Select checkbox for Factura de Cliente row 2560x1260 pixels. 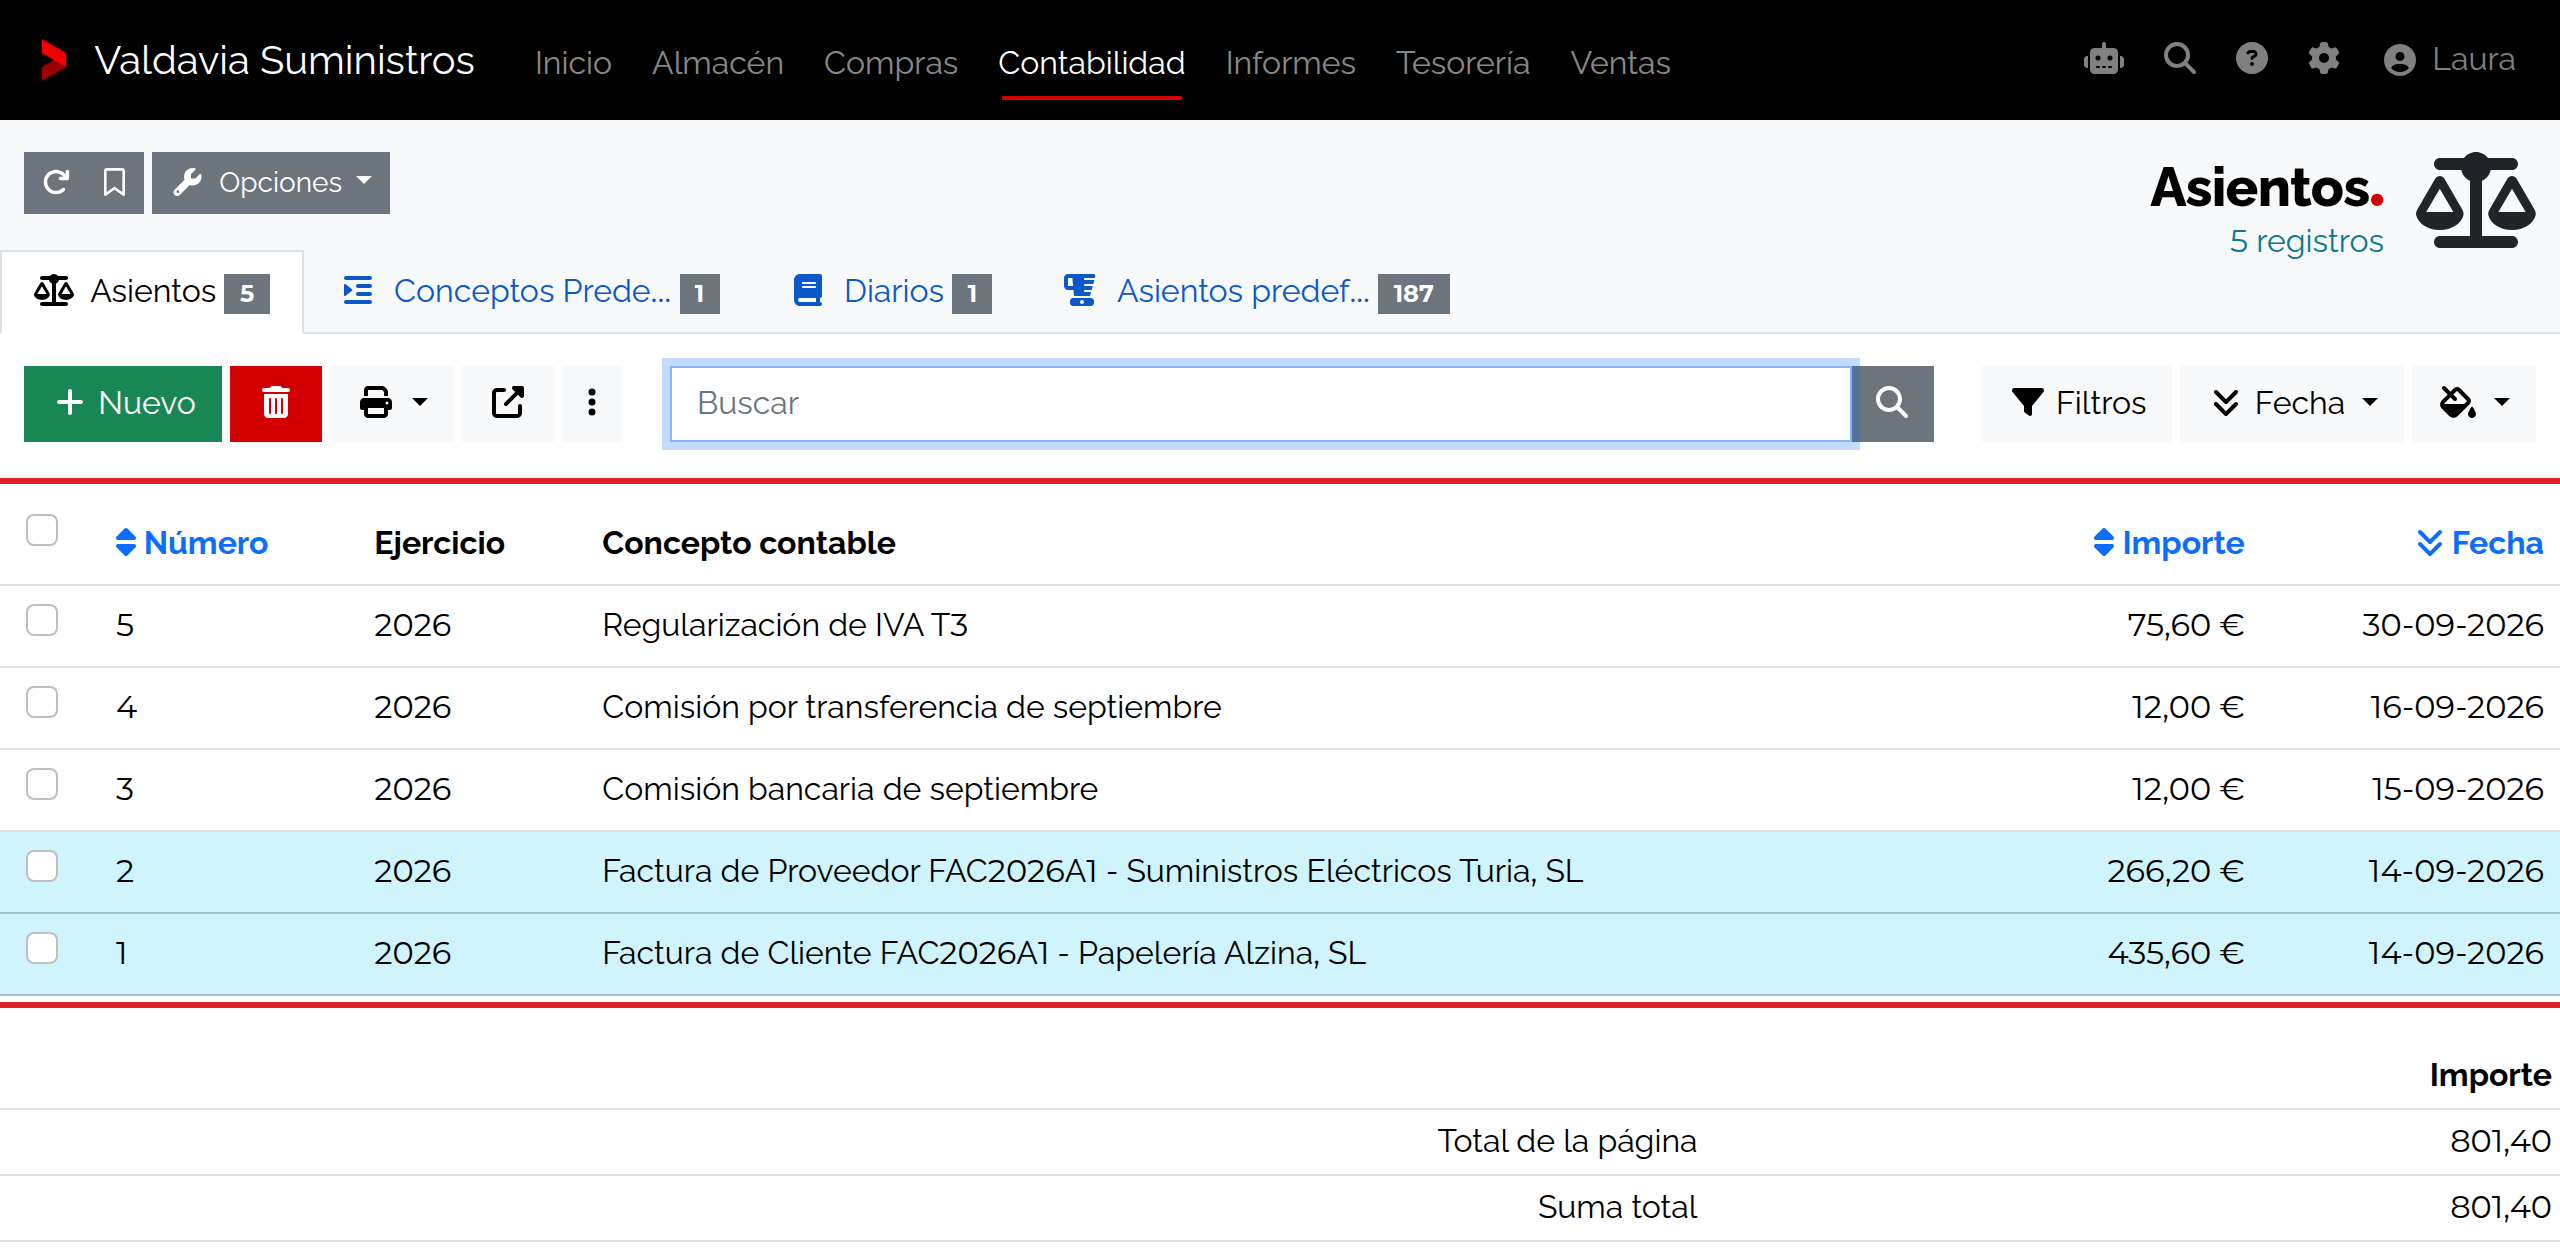coord(42,948)
